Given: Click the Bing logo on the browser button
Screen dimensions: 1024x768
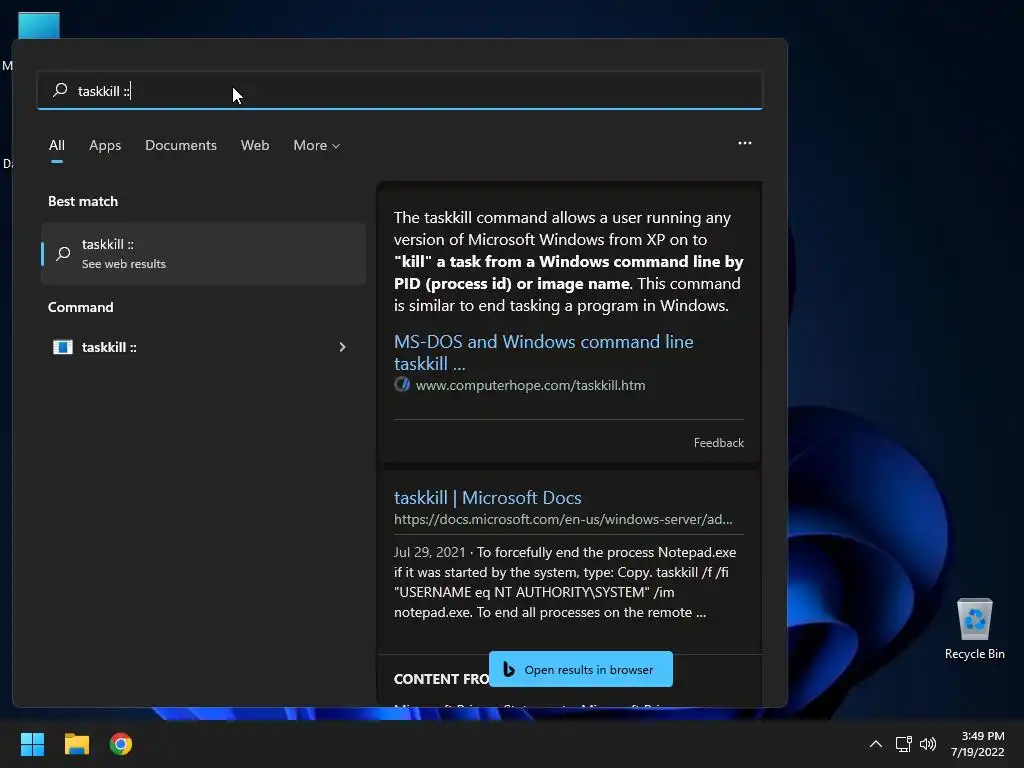Looking at the screenshot, I should pyautogui.click(x=509, y=669).
